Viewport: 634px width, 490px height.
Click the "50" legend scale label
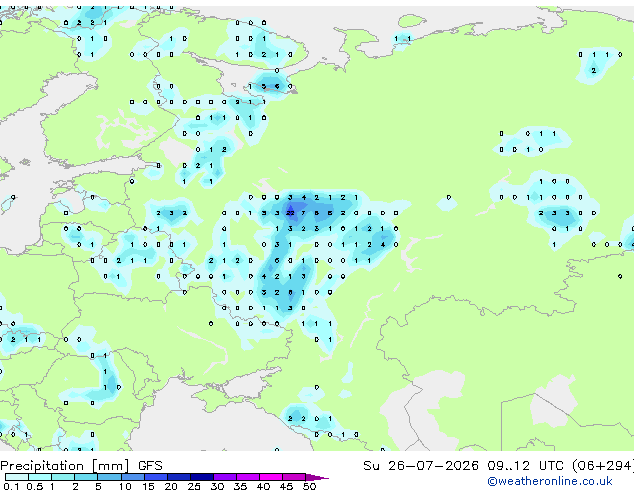tap(309, 486)
